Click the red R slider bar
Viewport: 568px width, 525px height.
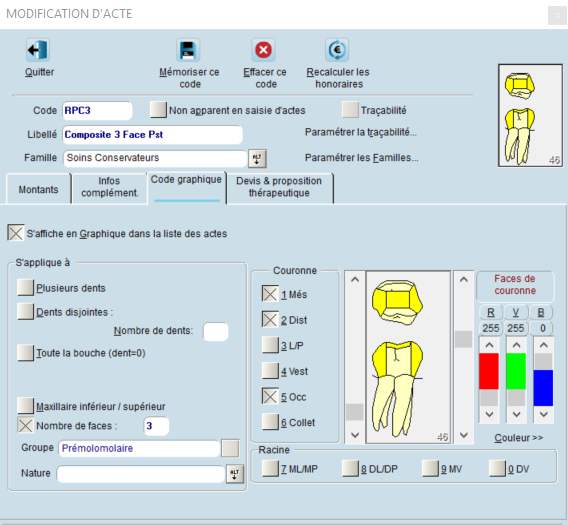pyautogui.click(x=489, y=371)
